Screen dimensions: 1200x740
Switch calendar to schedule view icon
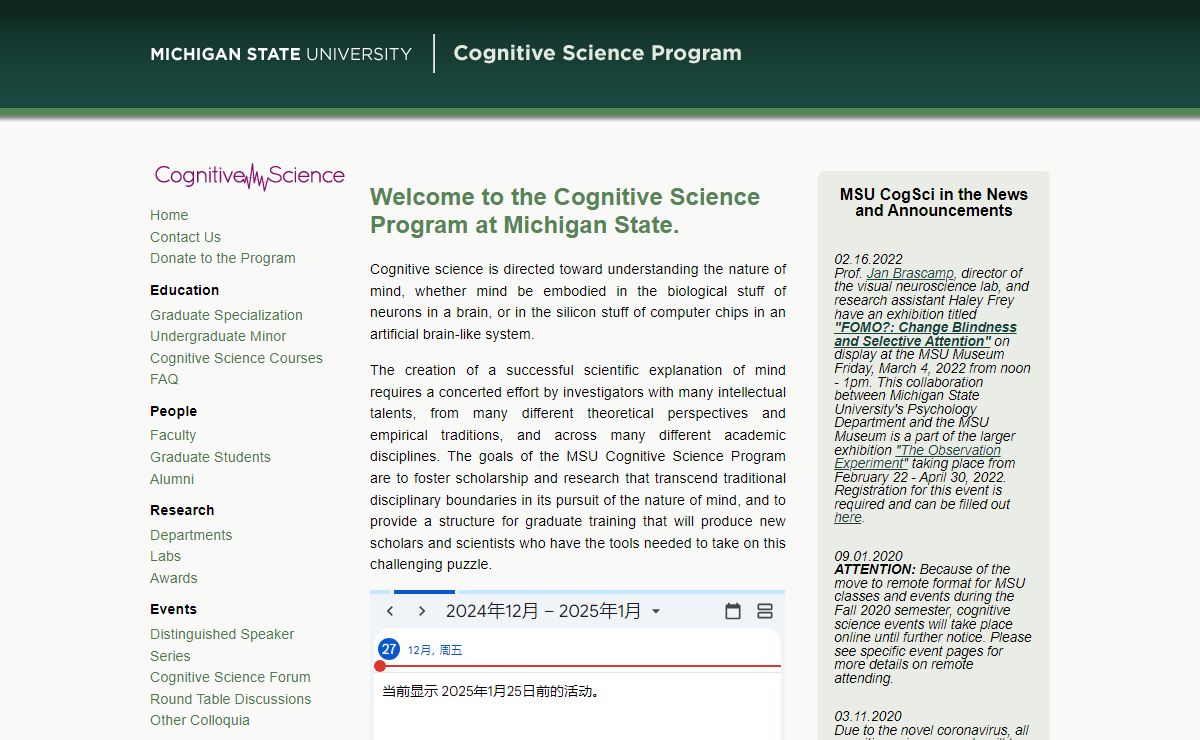[765, 611]
